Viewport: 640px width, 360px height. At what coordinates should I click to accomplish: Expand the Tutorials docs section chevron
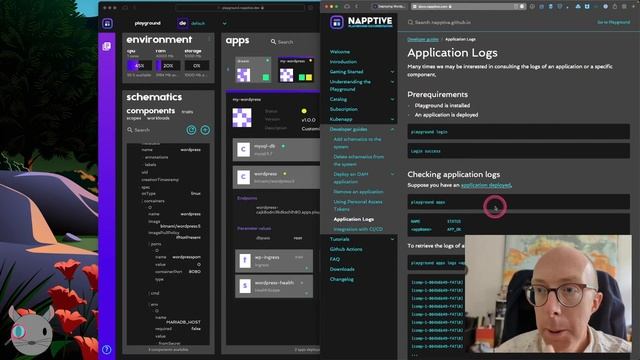[x=392, y=239]
